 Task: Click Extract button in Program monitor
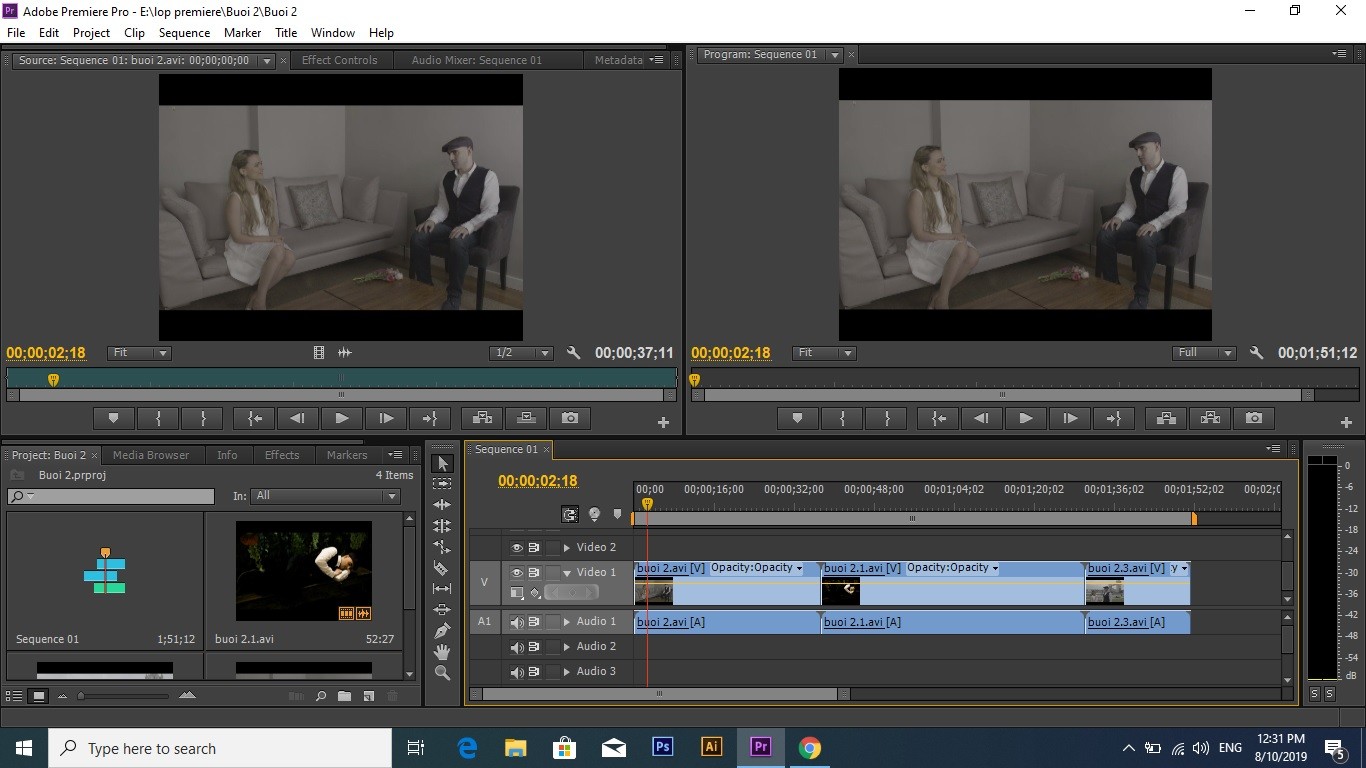(1210, 418)
